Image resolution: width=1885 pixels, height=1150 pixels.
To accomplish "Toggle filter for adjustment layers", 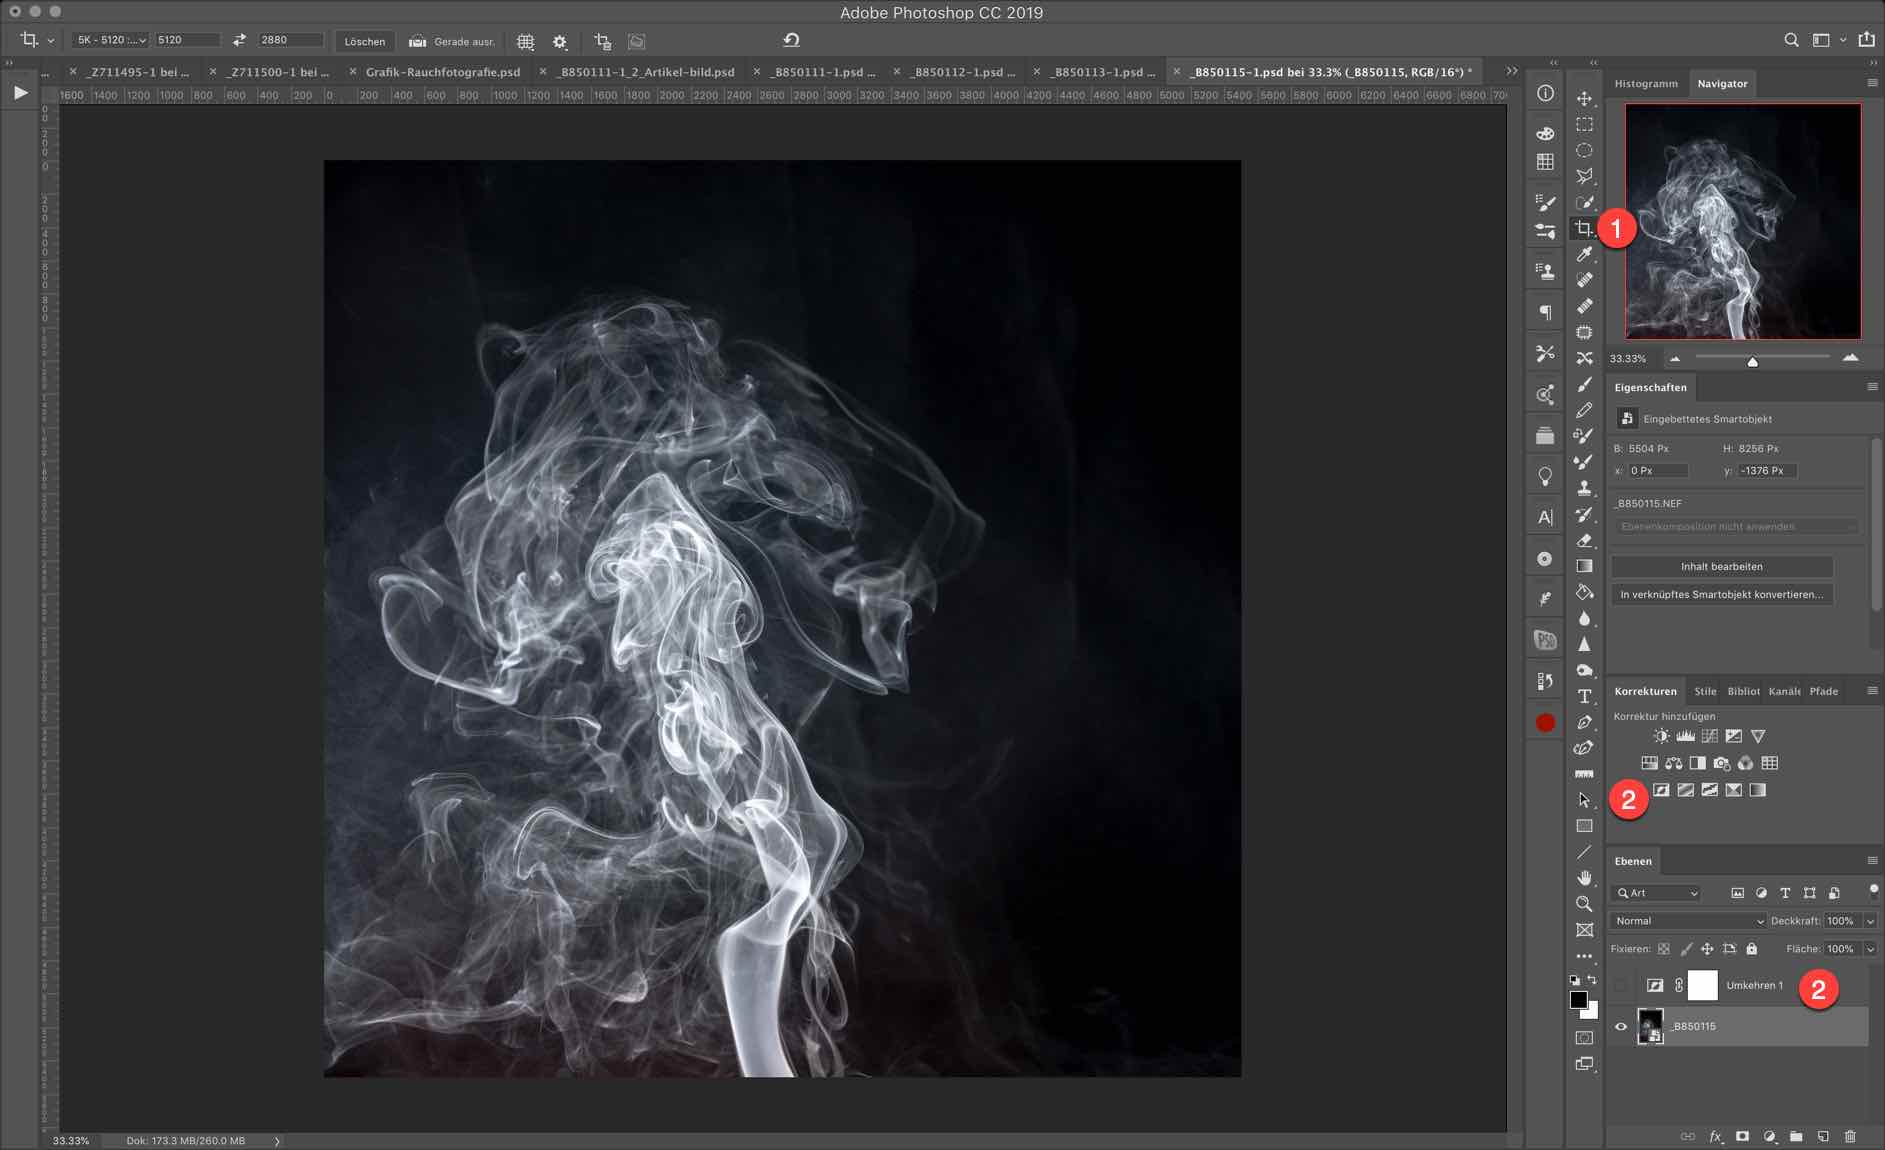I will (x=1761, y=893).
